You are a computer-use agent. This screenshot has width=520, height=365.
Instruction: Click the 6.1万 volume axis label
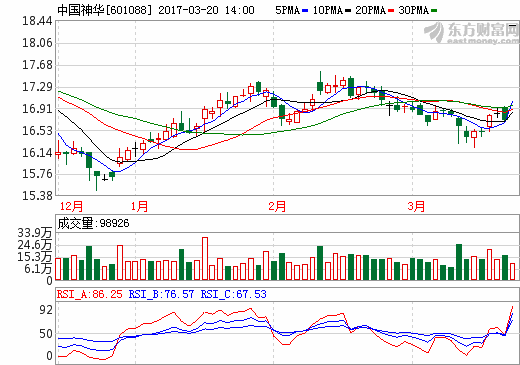pos(38,268)
